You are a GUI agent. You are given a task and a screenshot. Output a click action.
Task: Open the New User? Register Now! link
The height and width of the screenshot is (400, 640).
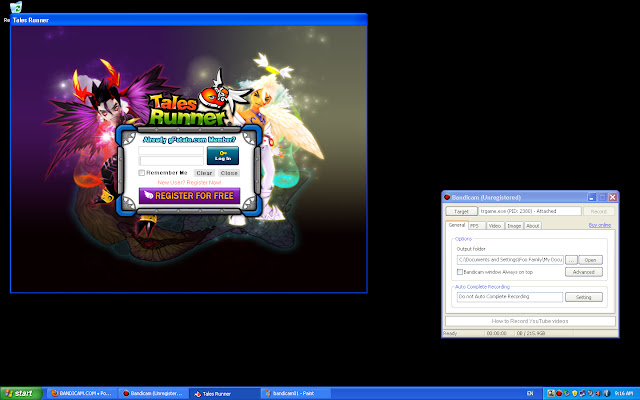point(189,182)
